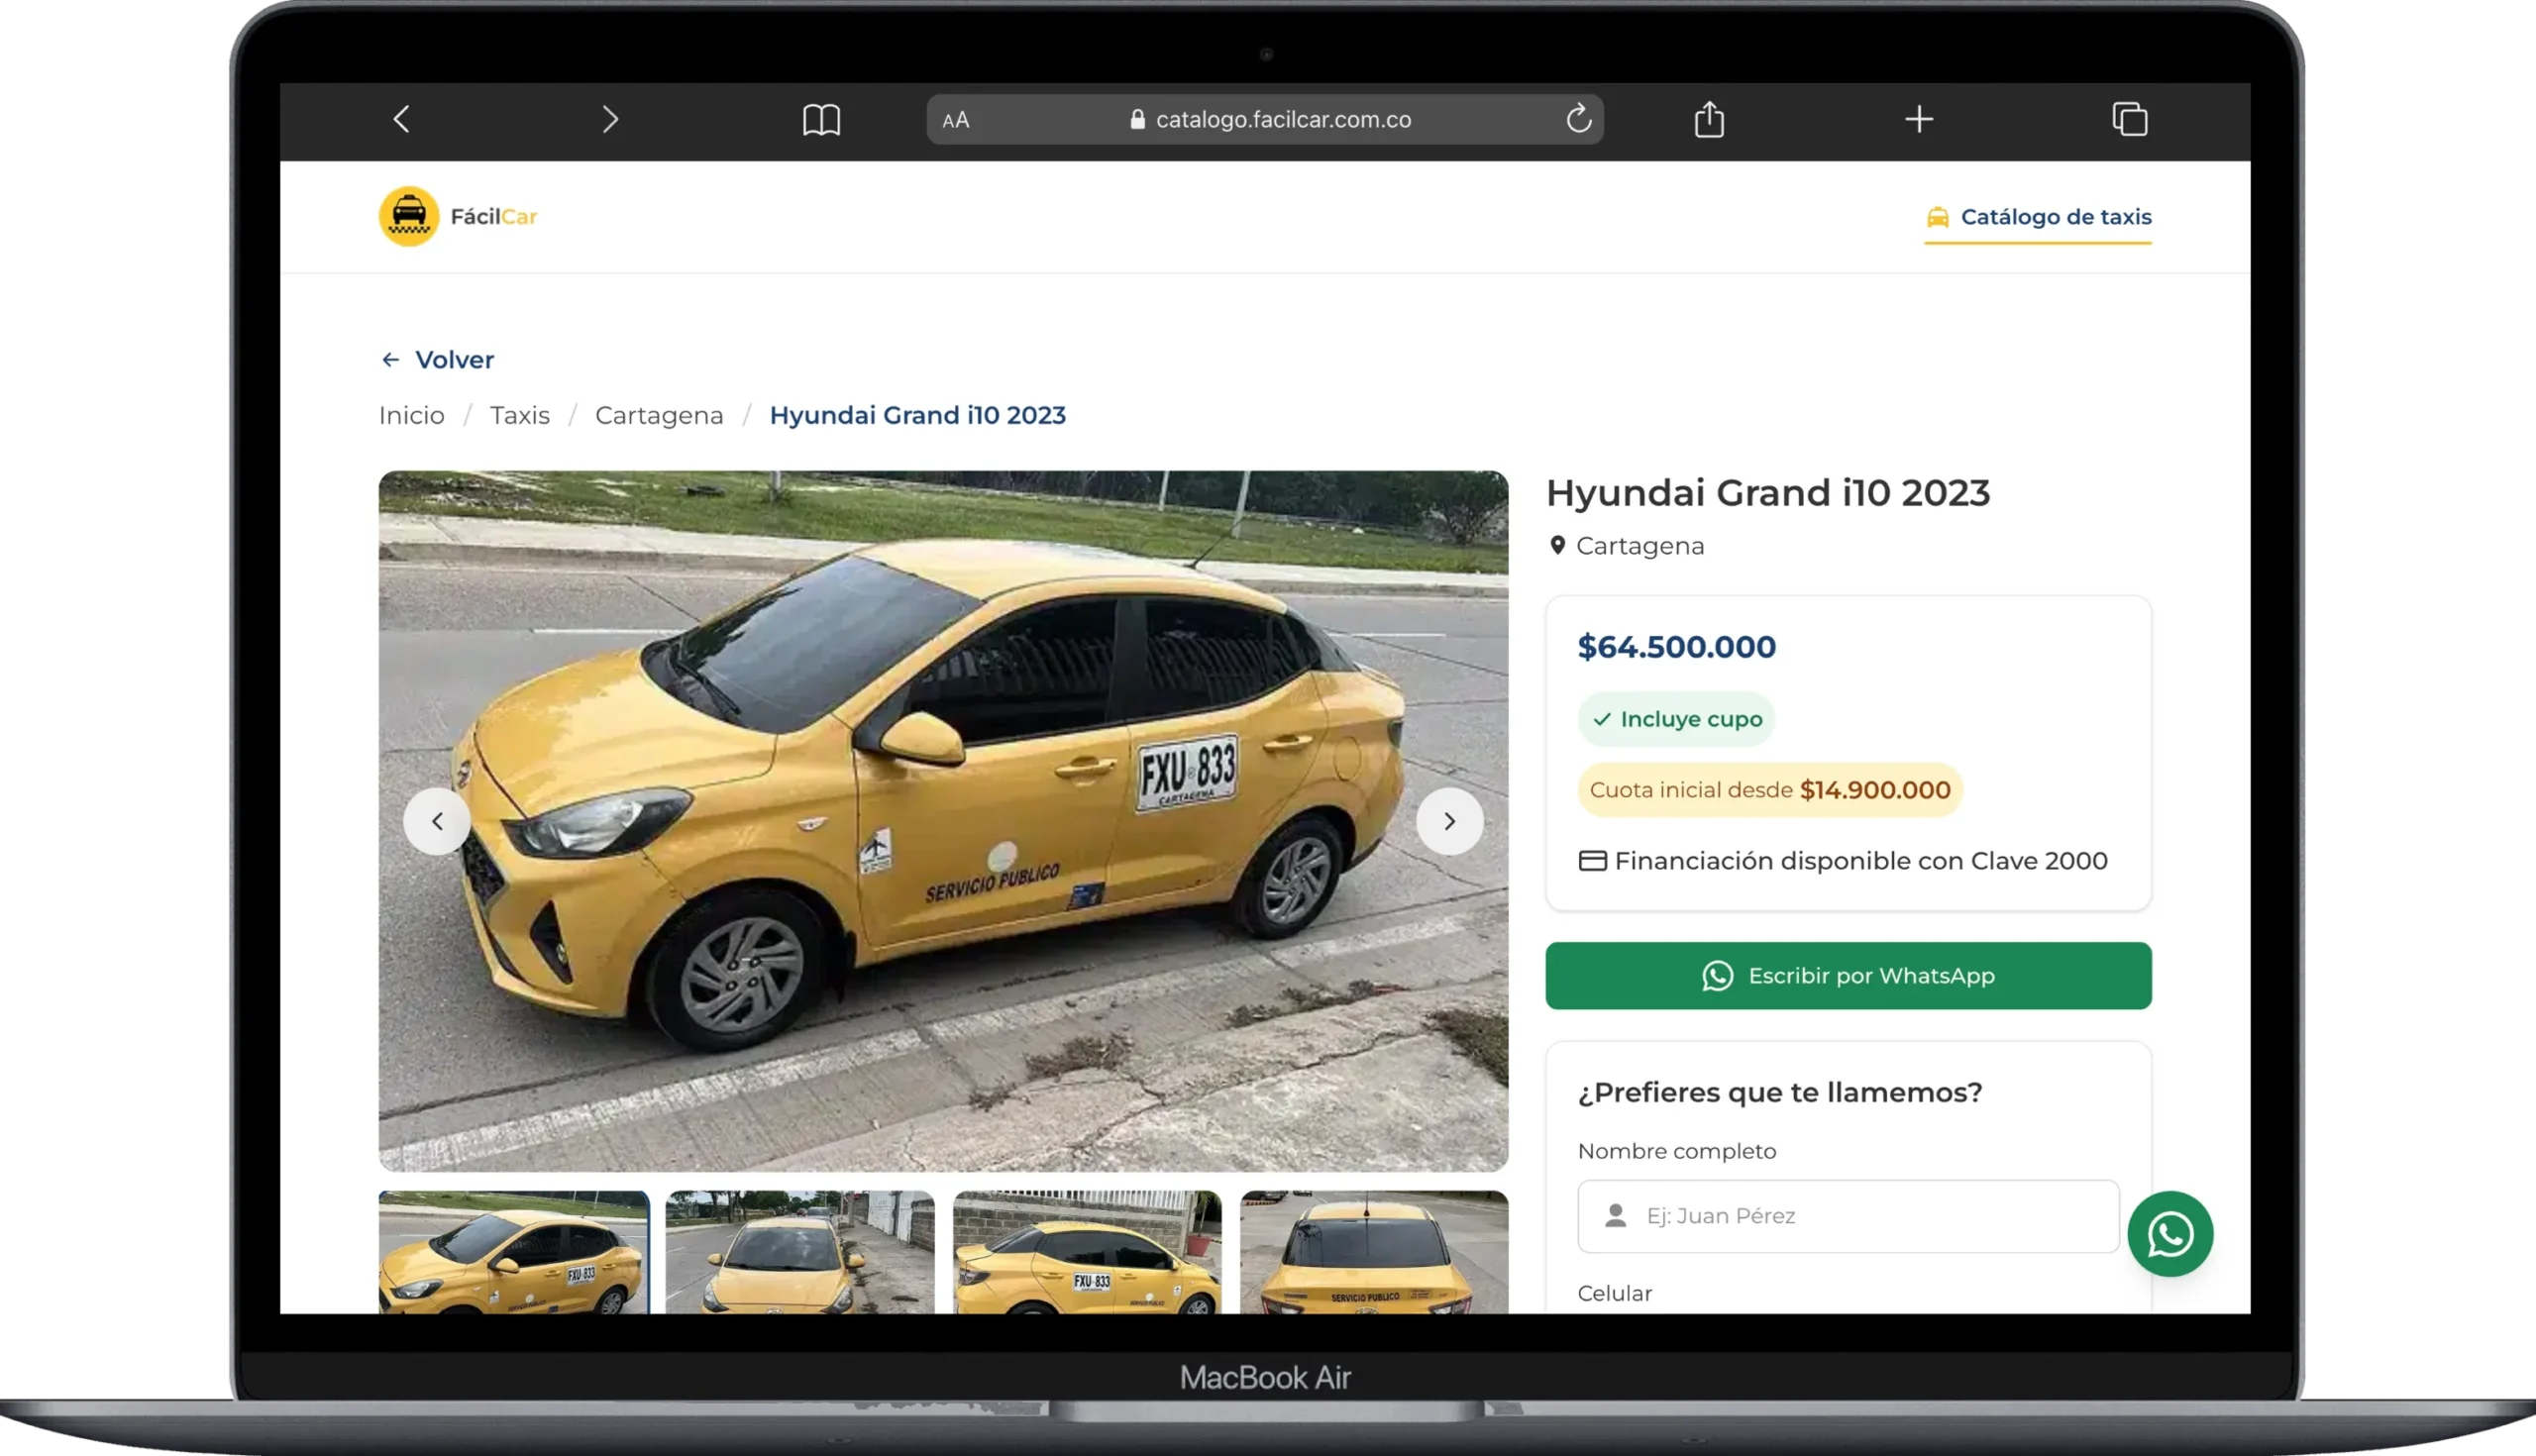Image resolution: width=2536 pixels, height=1456 pixels.
Task: Open the browser share icon
Action: point(1709,119)
